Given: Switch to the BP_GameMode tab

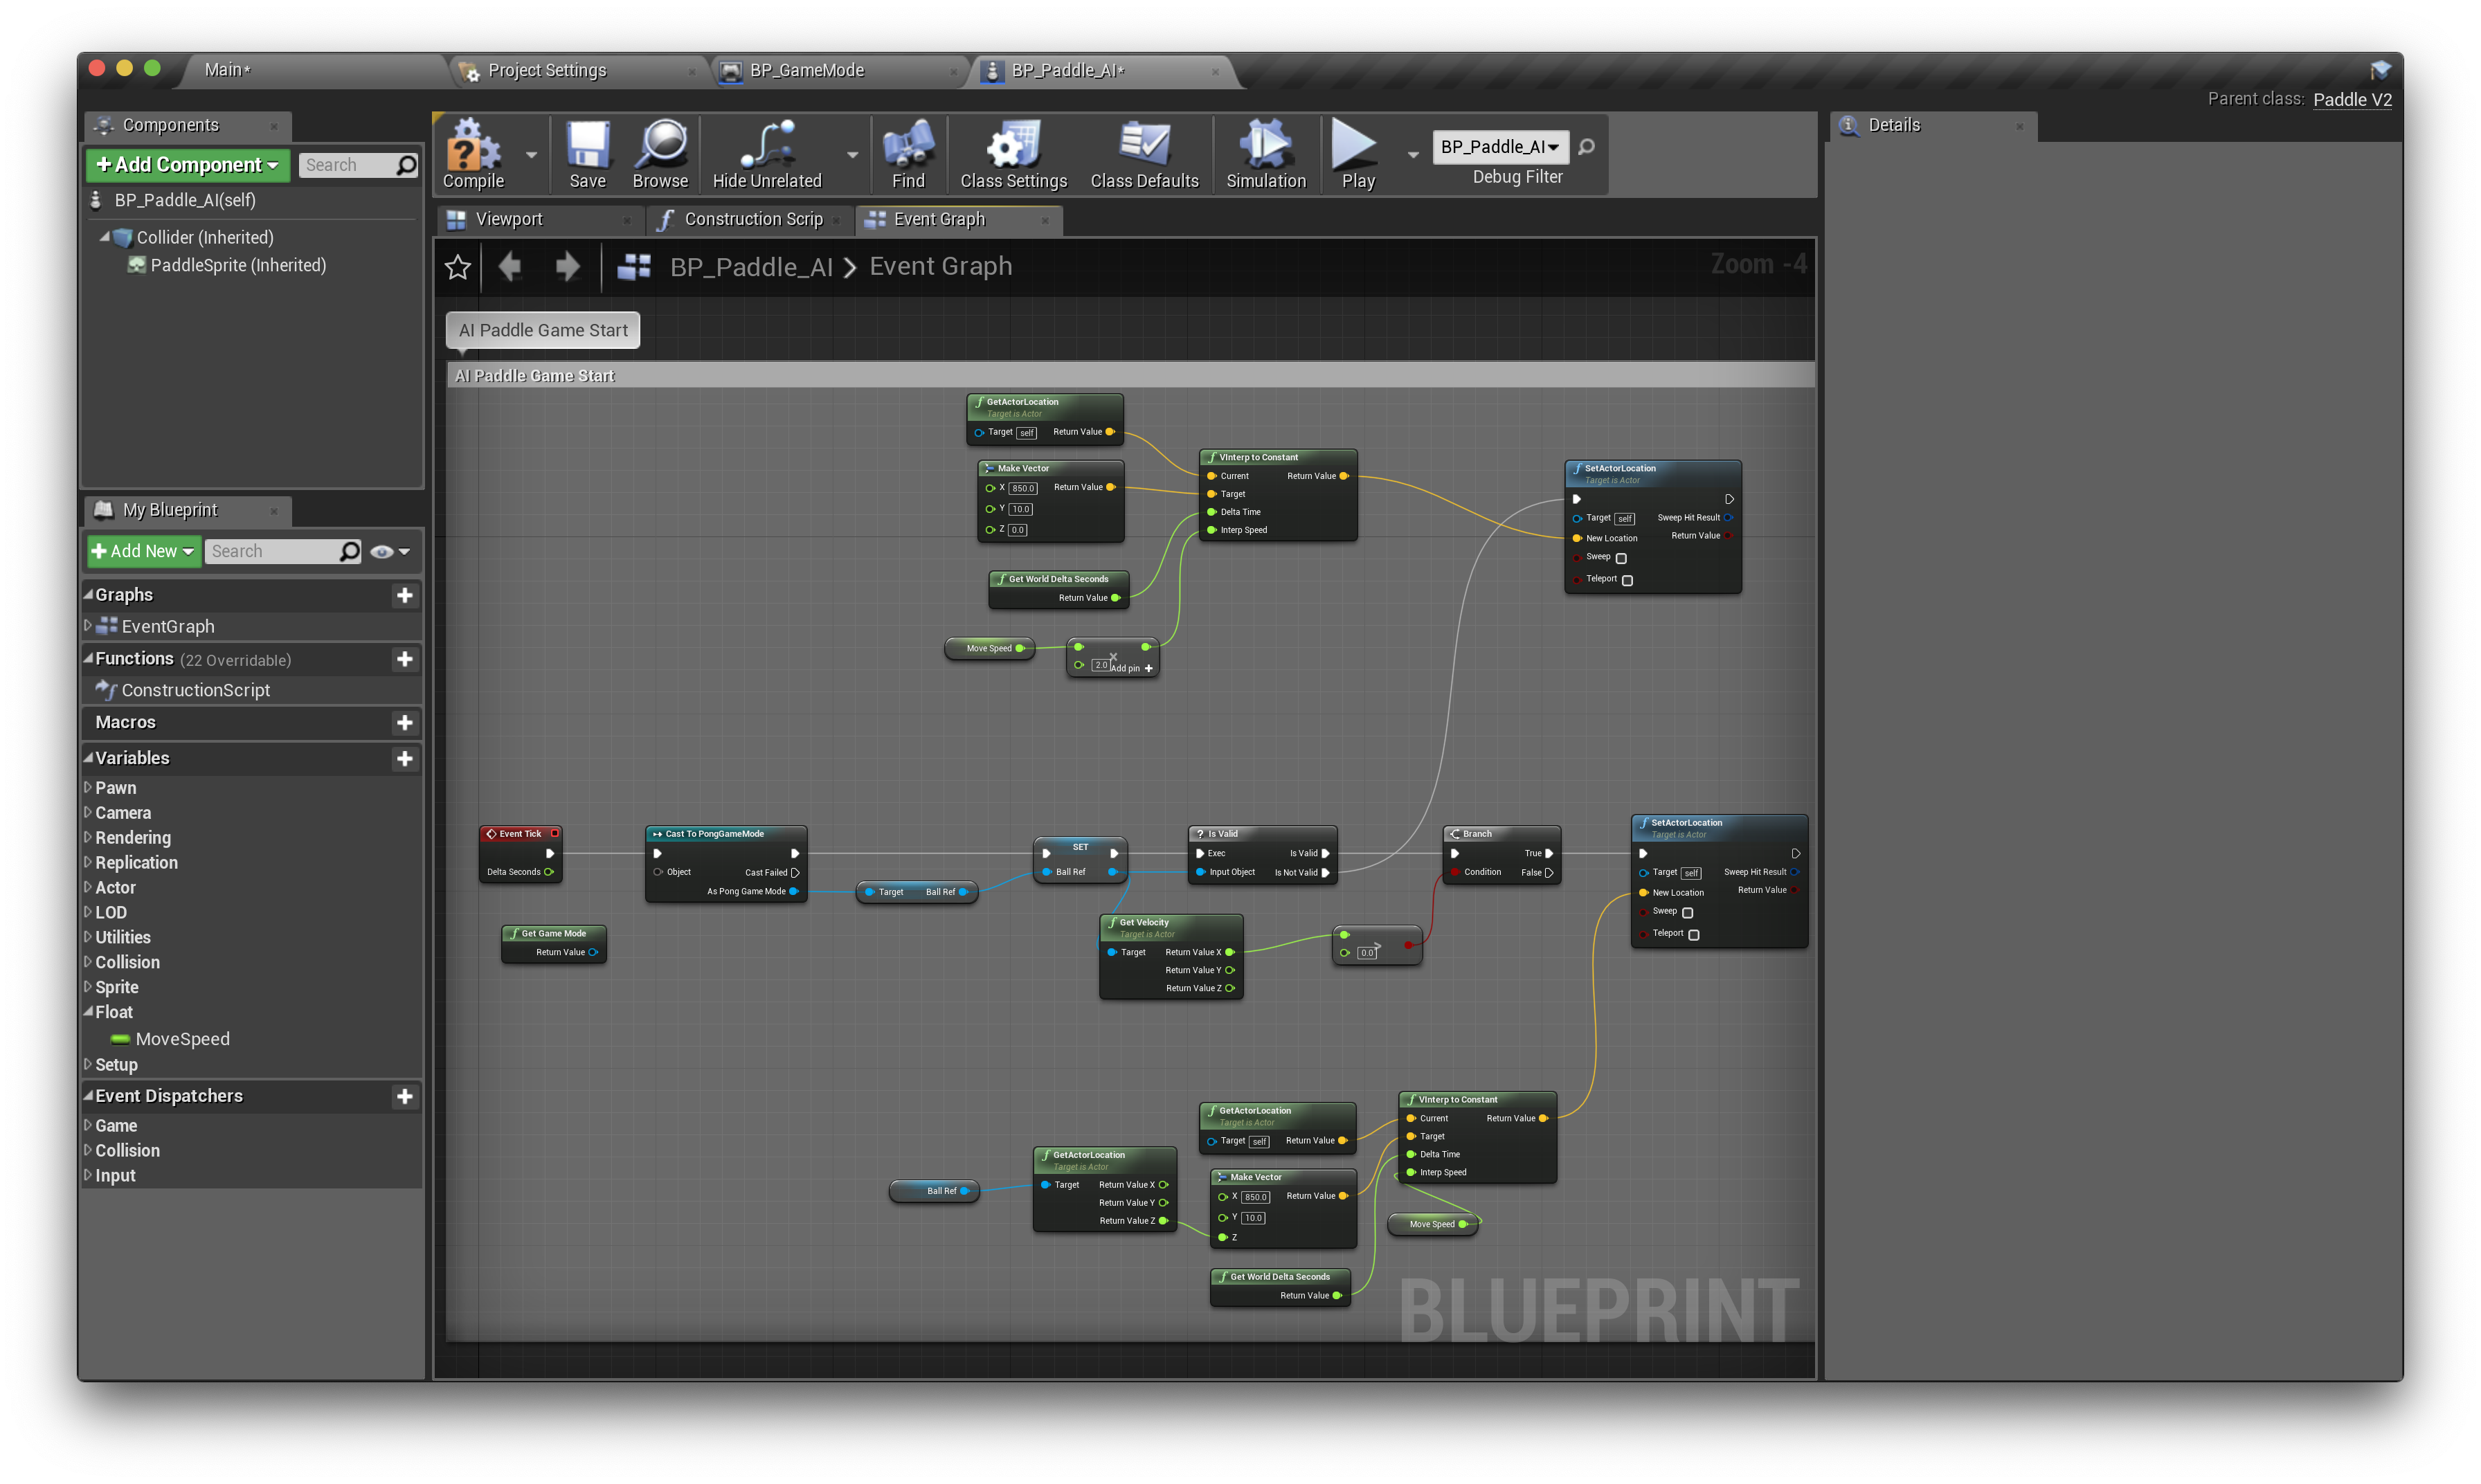Looking at the screenshot, I should point(806,70).
